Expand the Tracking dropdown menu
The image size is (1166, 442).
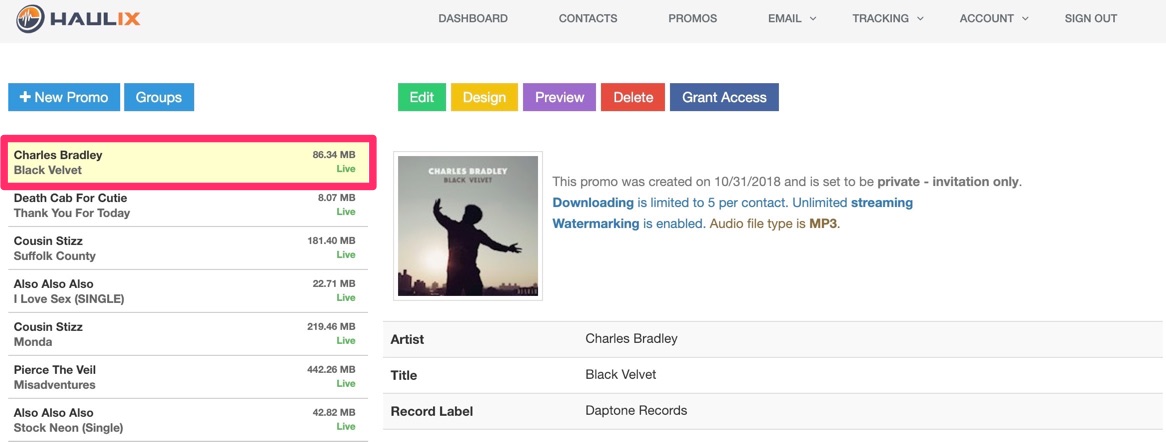coord(888,19)
